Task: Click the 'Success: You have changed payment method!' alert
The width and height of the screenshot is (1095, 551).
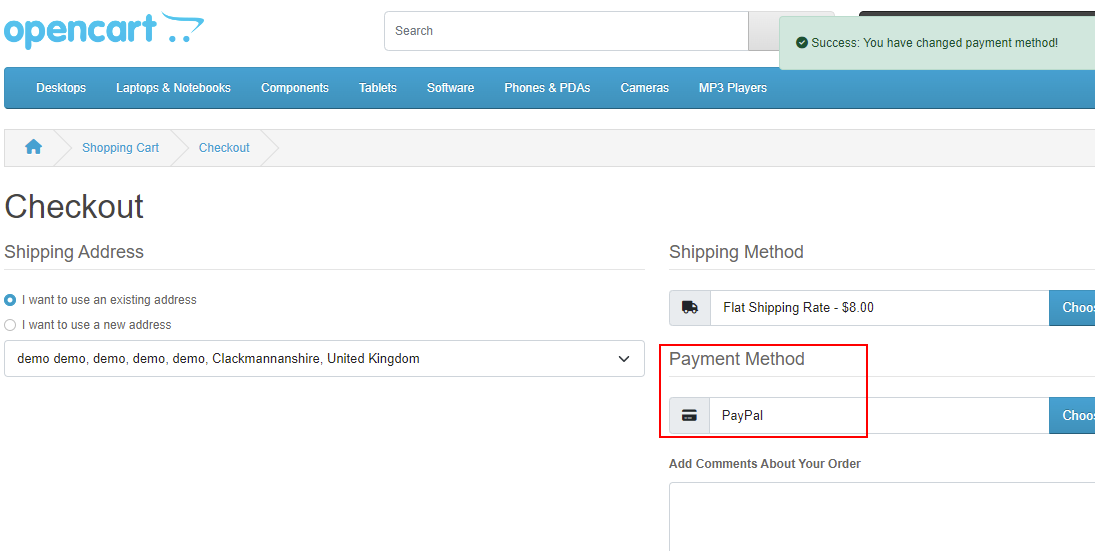Action: coord(937,43)
